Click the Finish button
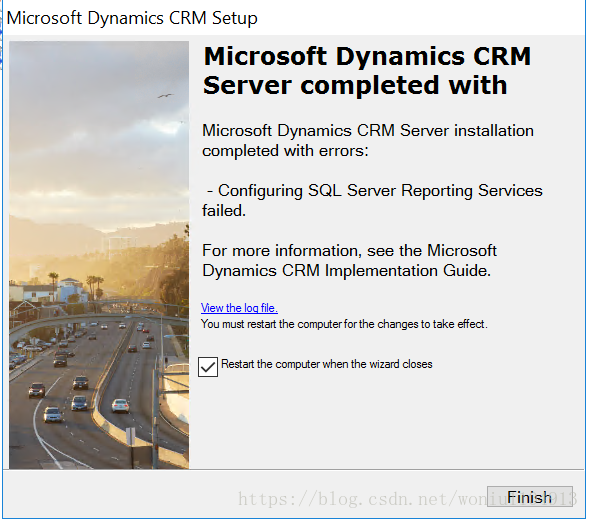The image size is (589, 519). point(529,497)
